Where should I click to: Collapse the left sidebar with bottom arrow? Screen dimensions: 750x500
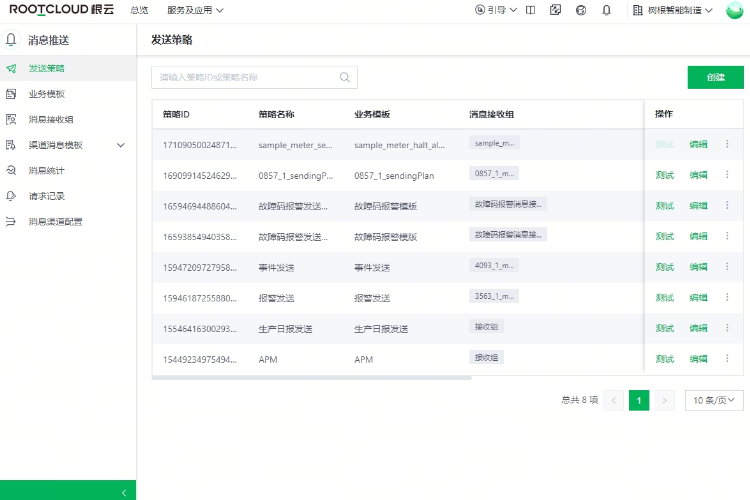coord(123,491)
